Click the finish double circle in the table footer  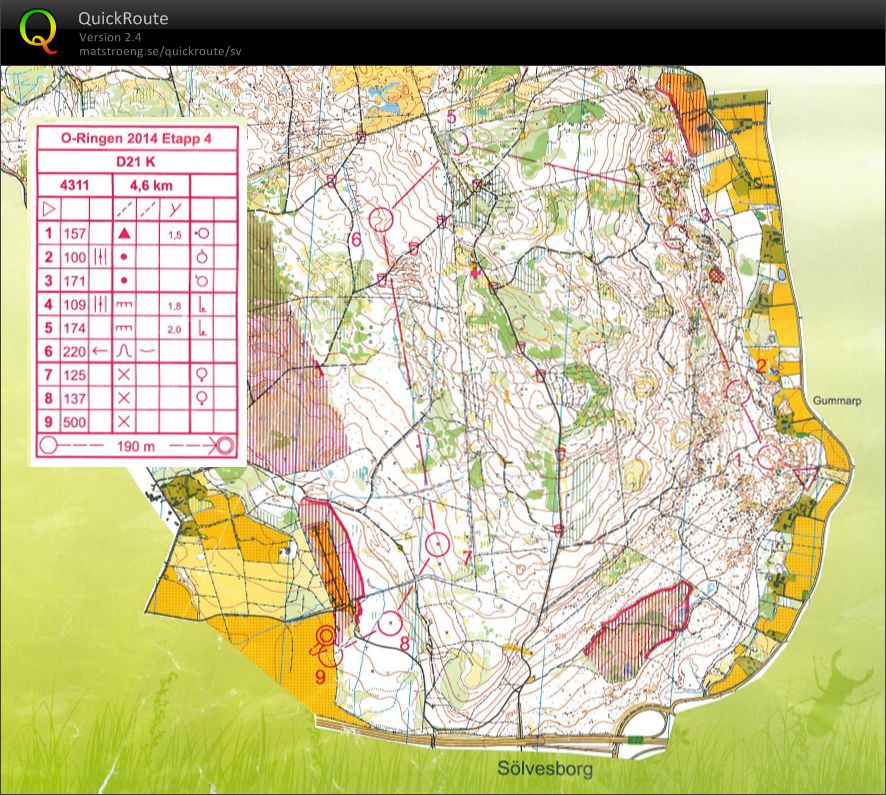point(225,446)
